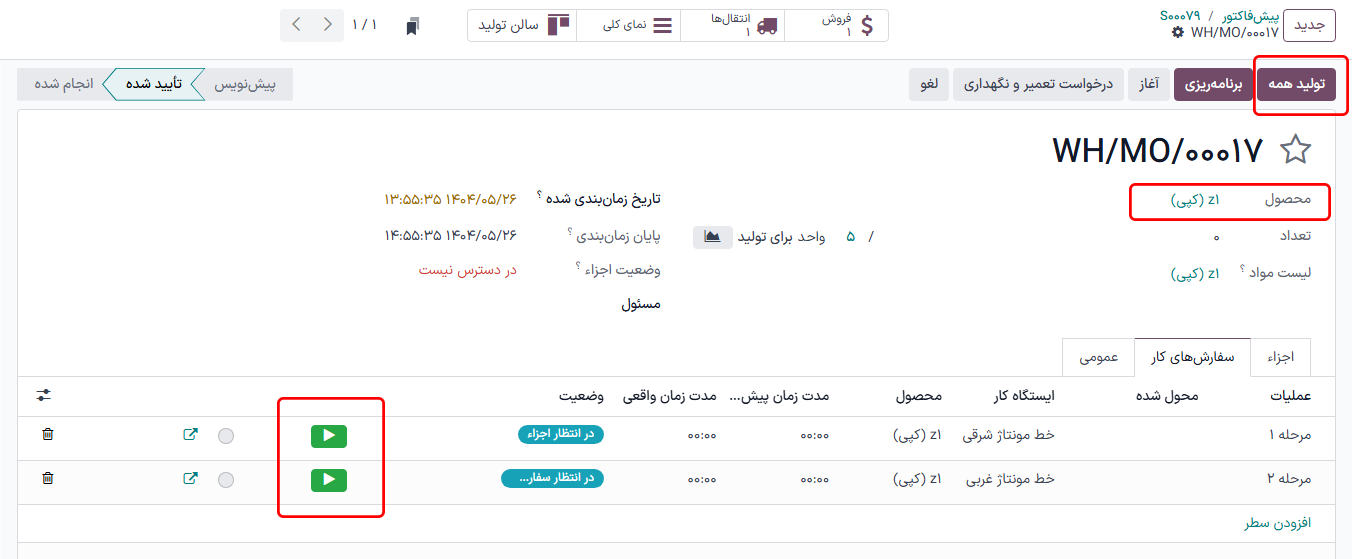
Task: Delete the مرحله 1 work order row
Action: point(48,435)
